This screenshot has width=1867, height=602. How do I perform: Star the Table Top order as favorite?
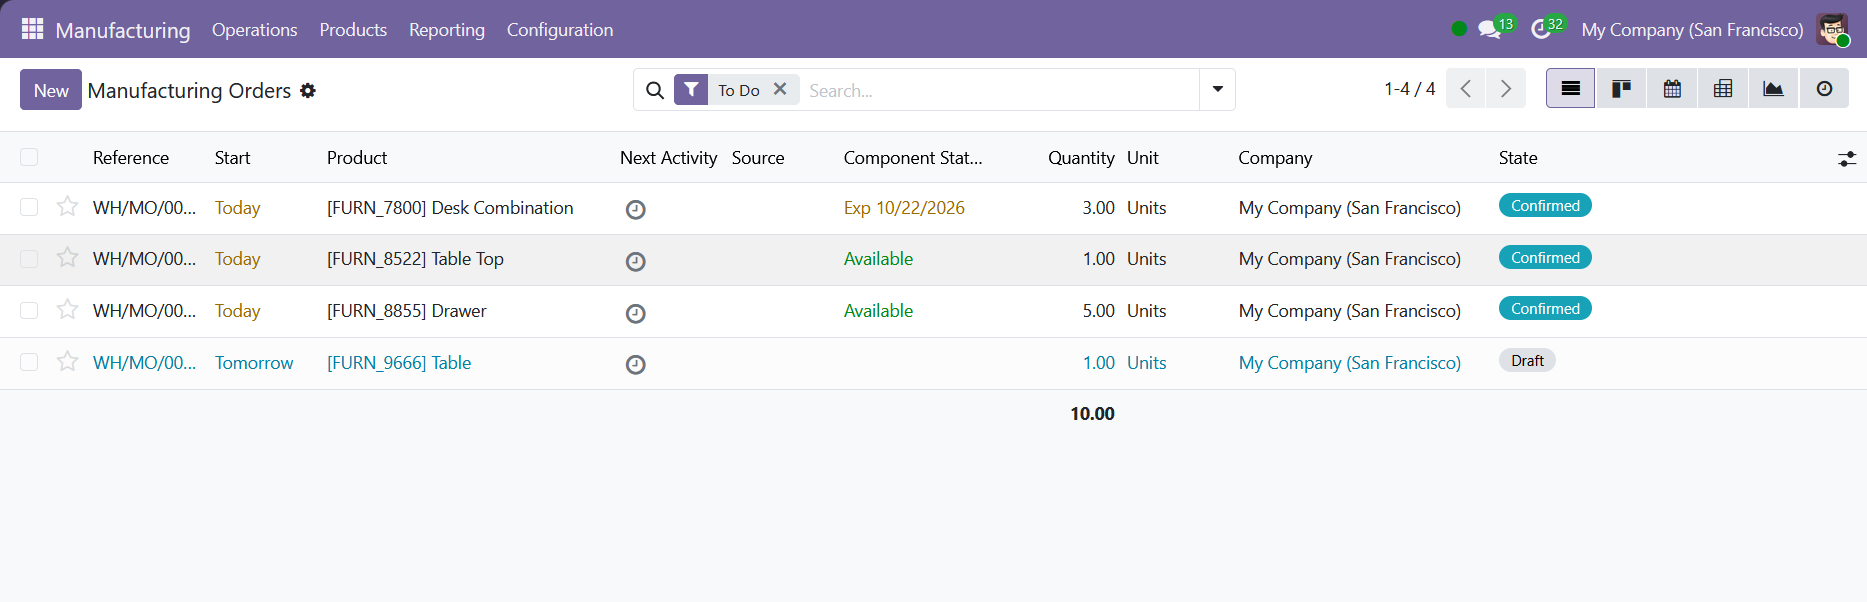click(x=67, y=258)
